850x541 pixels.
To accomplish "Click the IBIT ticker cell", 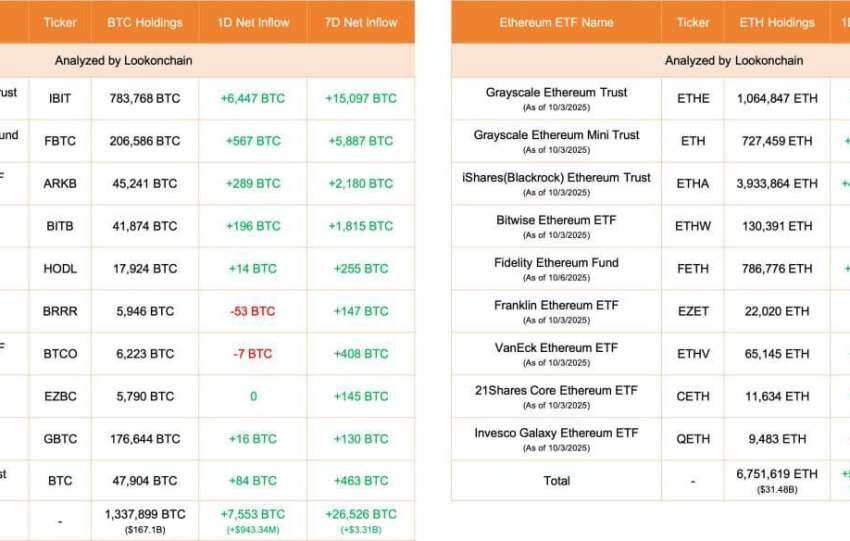I will click(x=60, y=98).
